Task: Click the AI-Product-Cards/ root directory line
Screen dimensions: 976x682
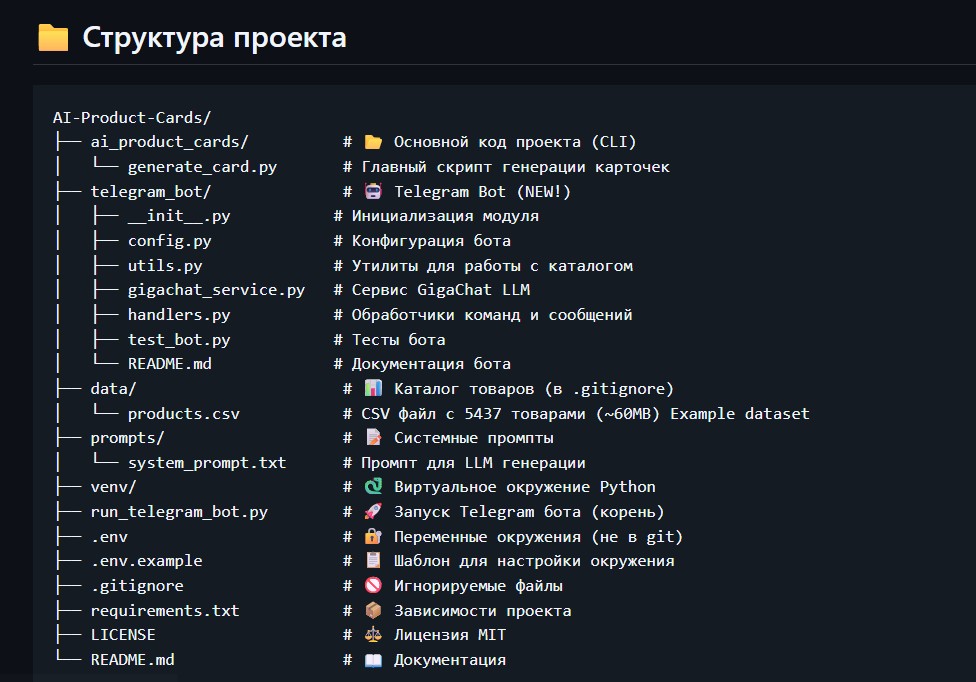Action: tap(131, 117)
